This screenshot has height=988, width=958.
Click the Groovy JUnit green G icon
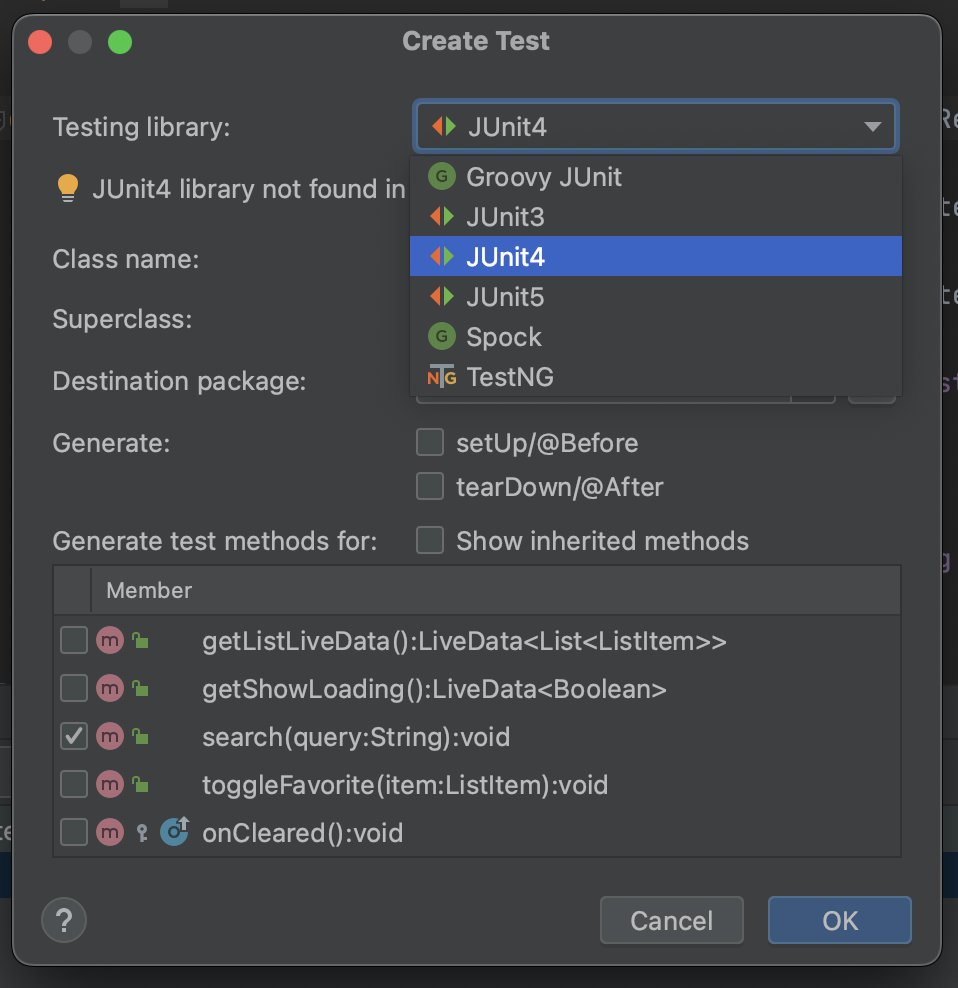click(442, 177)
